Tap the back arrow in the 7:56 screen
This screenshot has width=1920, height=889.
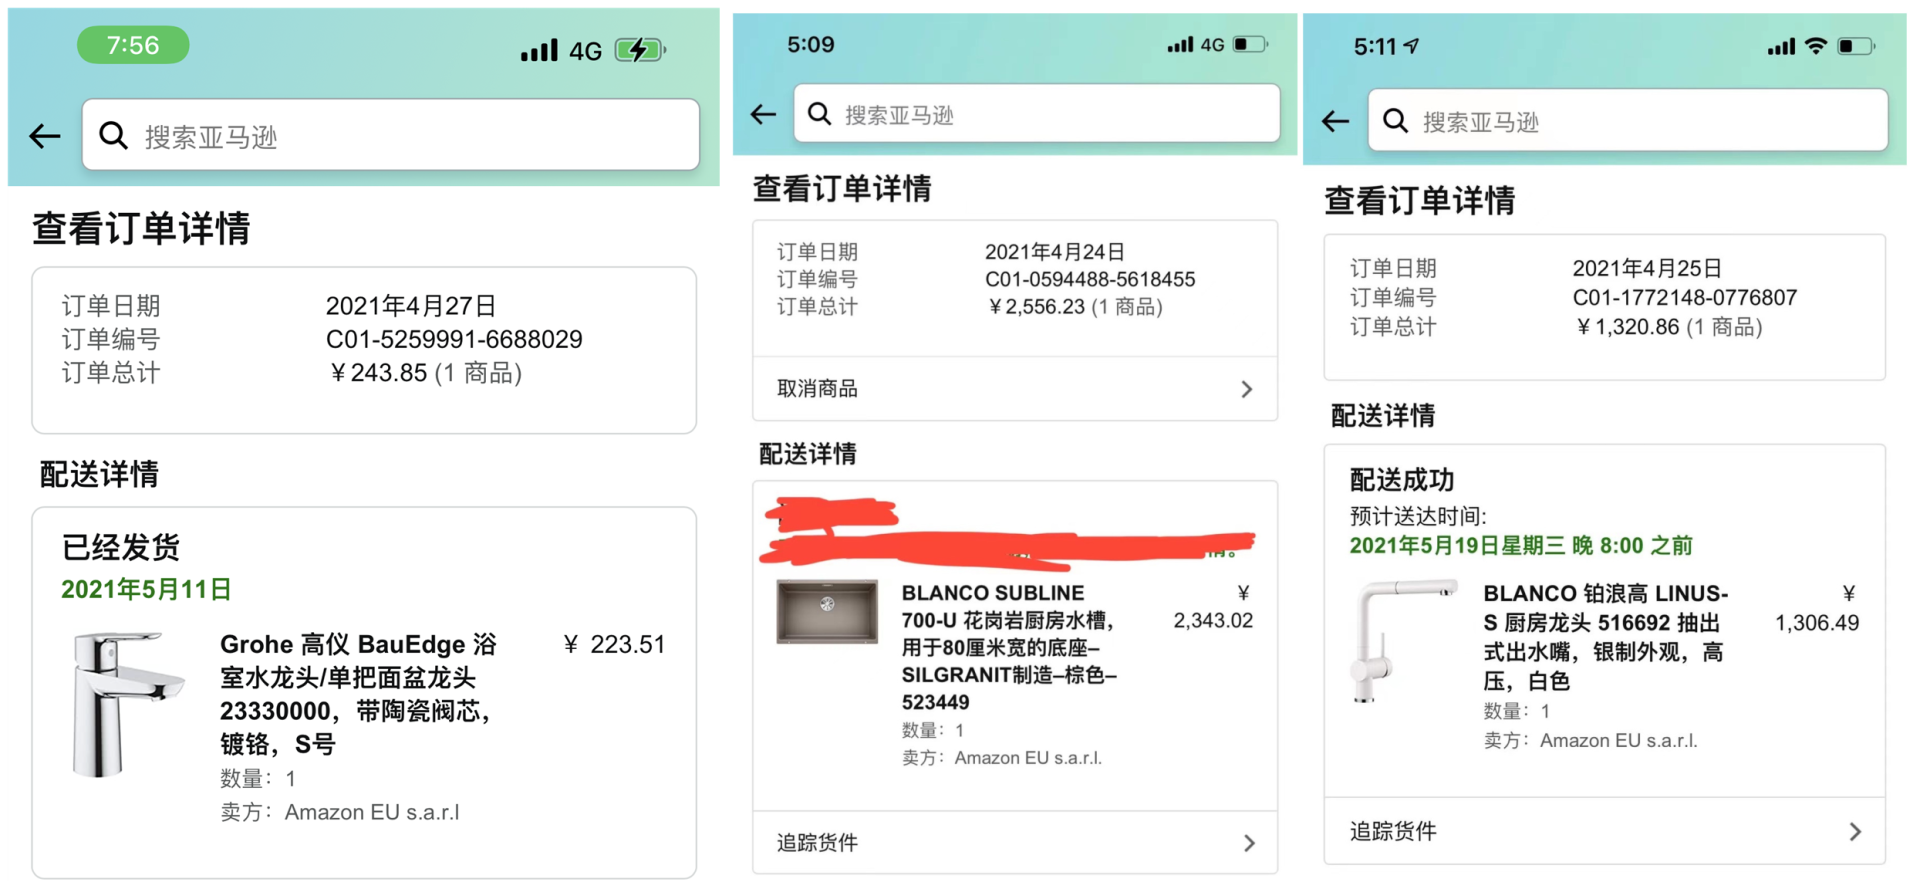(x=45, y=136)
